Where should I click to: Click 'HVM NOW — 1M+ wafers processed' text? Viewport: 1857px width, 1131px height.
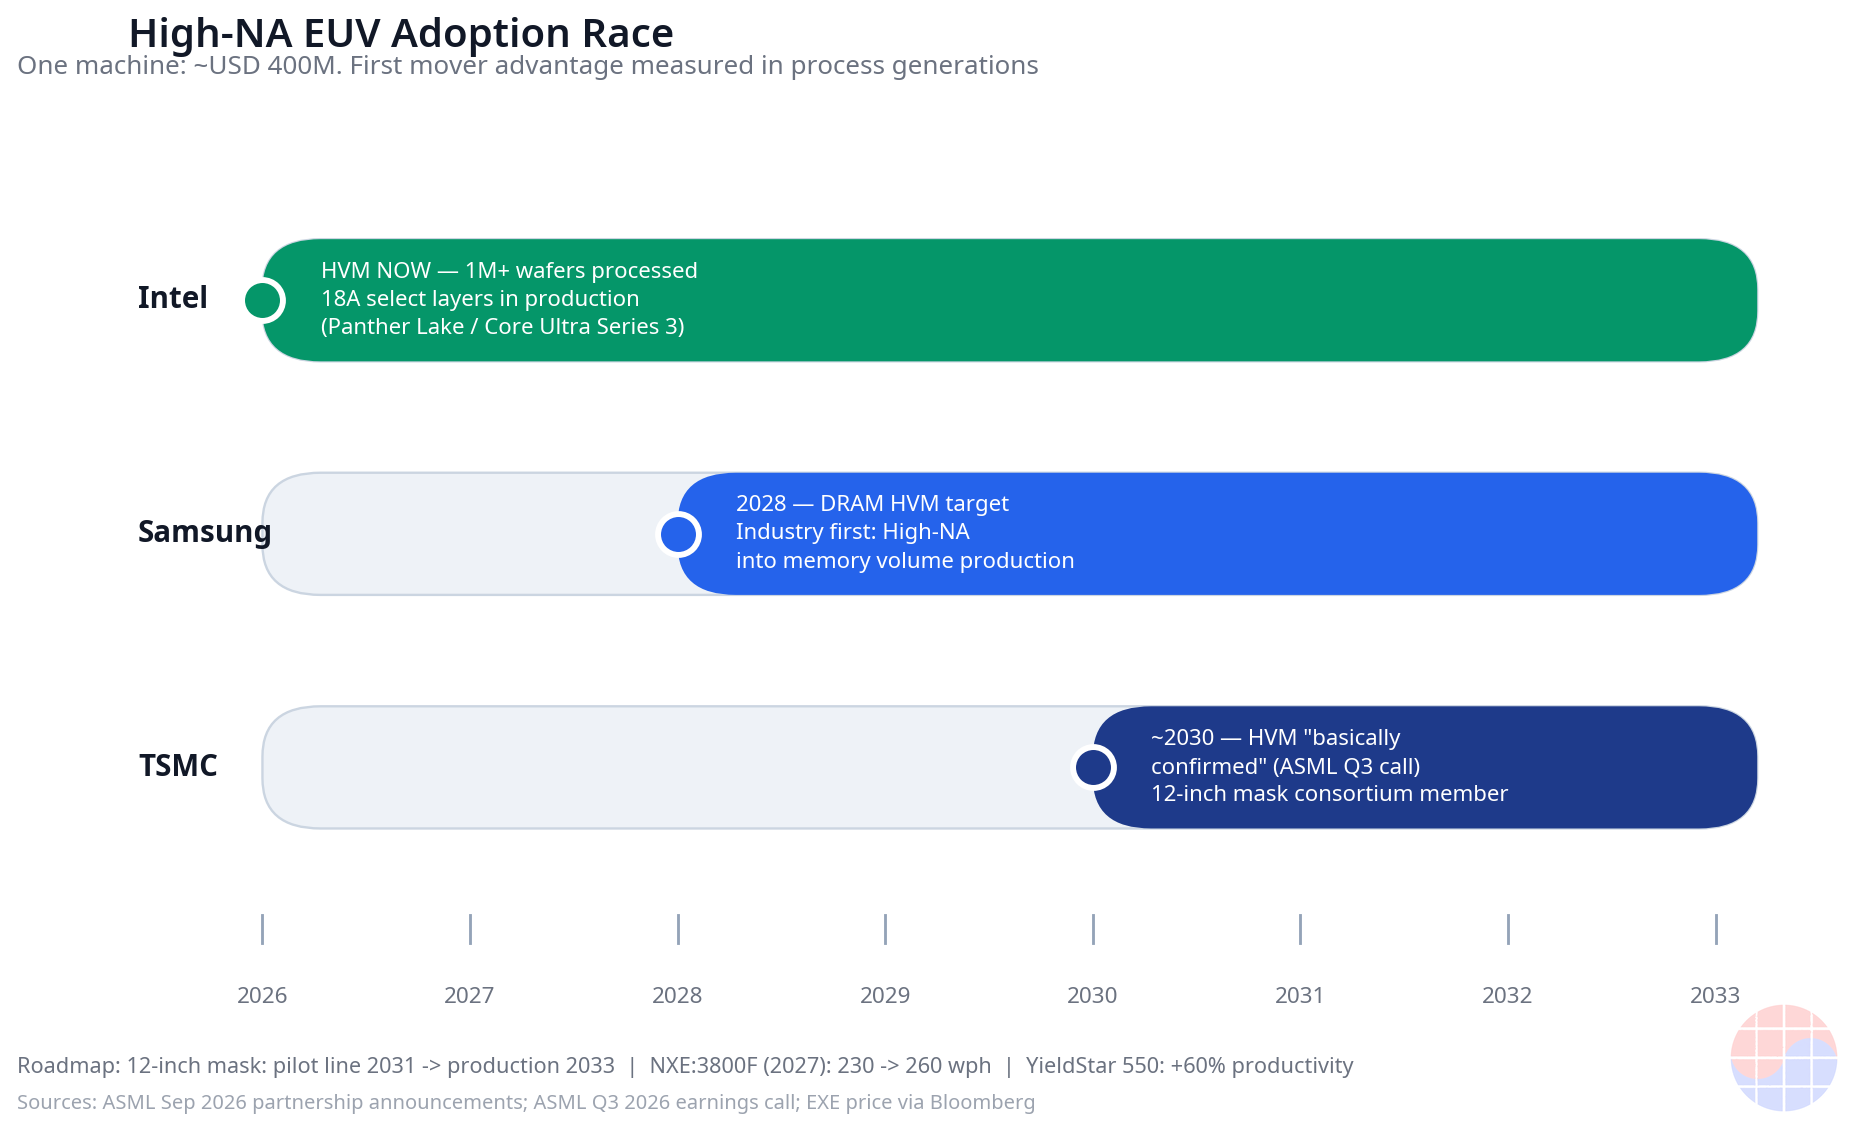coord(509,271)
